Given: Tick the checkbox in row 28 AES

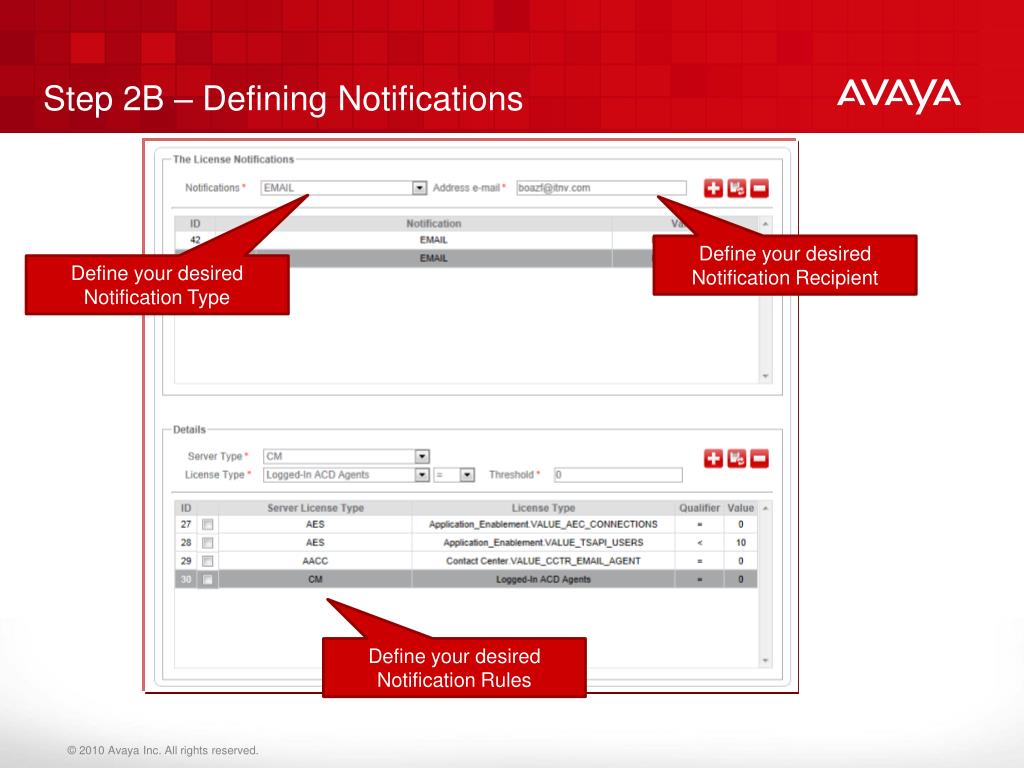Looking at the screenshot, I should tap(208, 543).
